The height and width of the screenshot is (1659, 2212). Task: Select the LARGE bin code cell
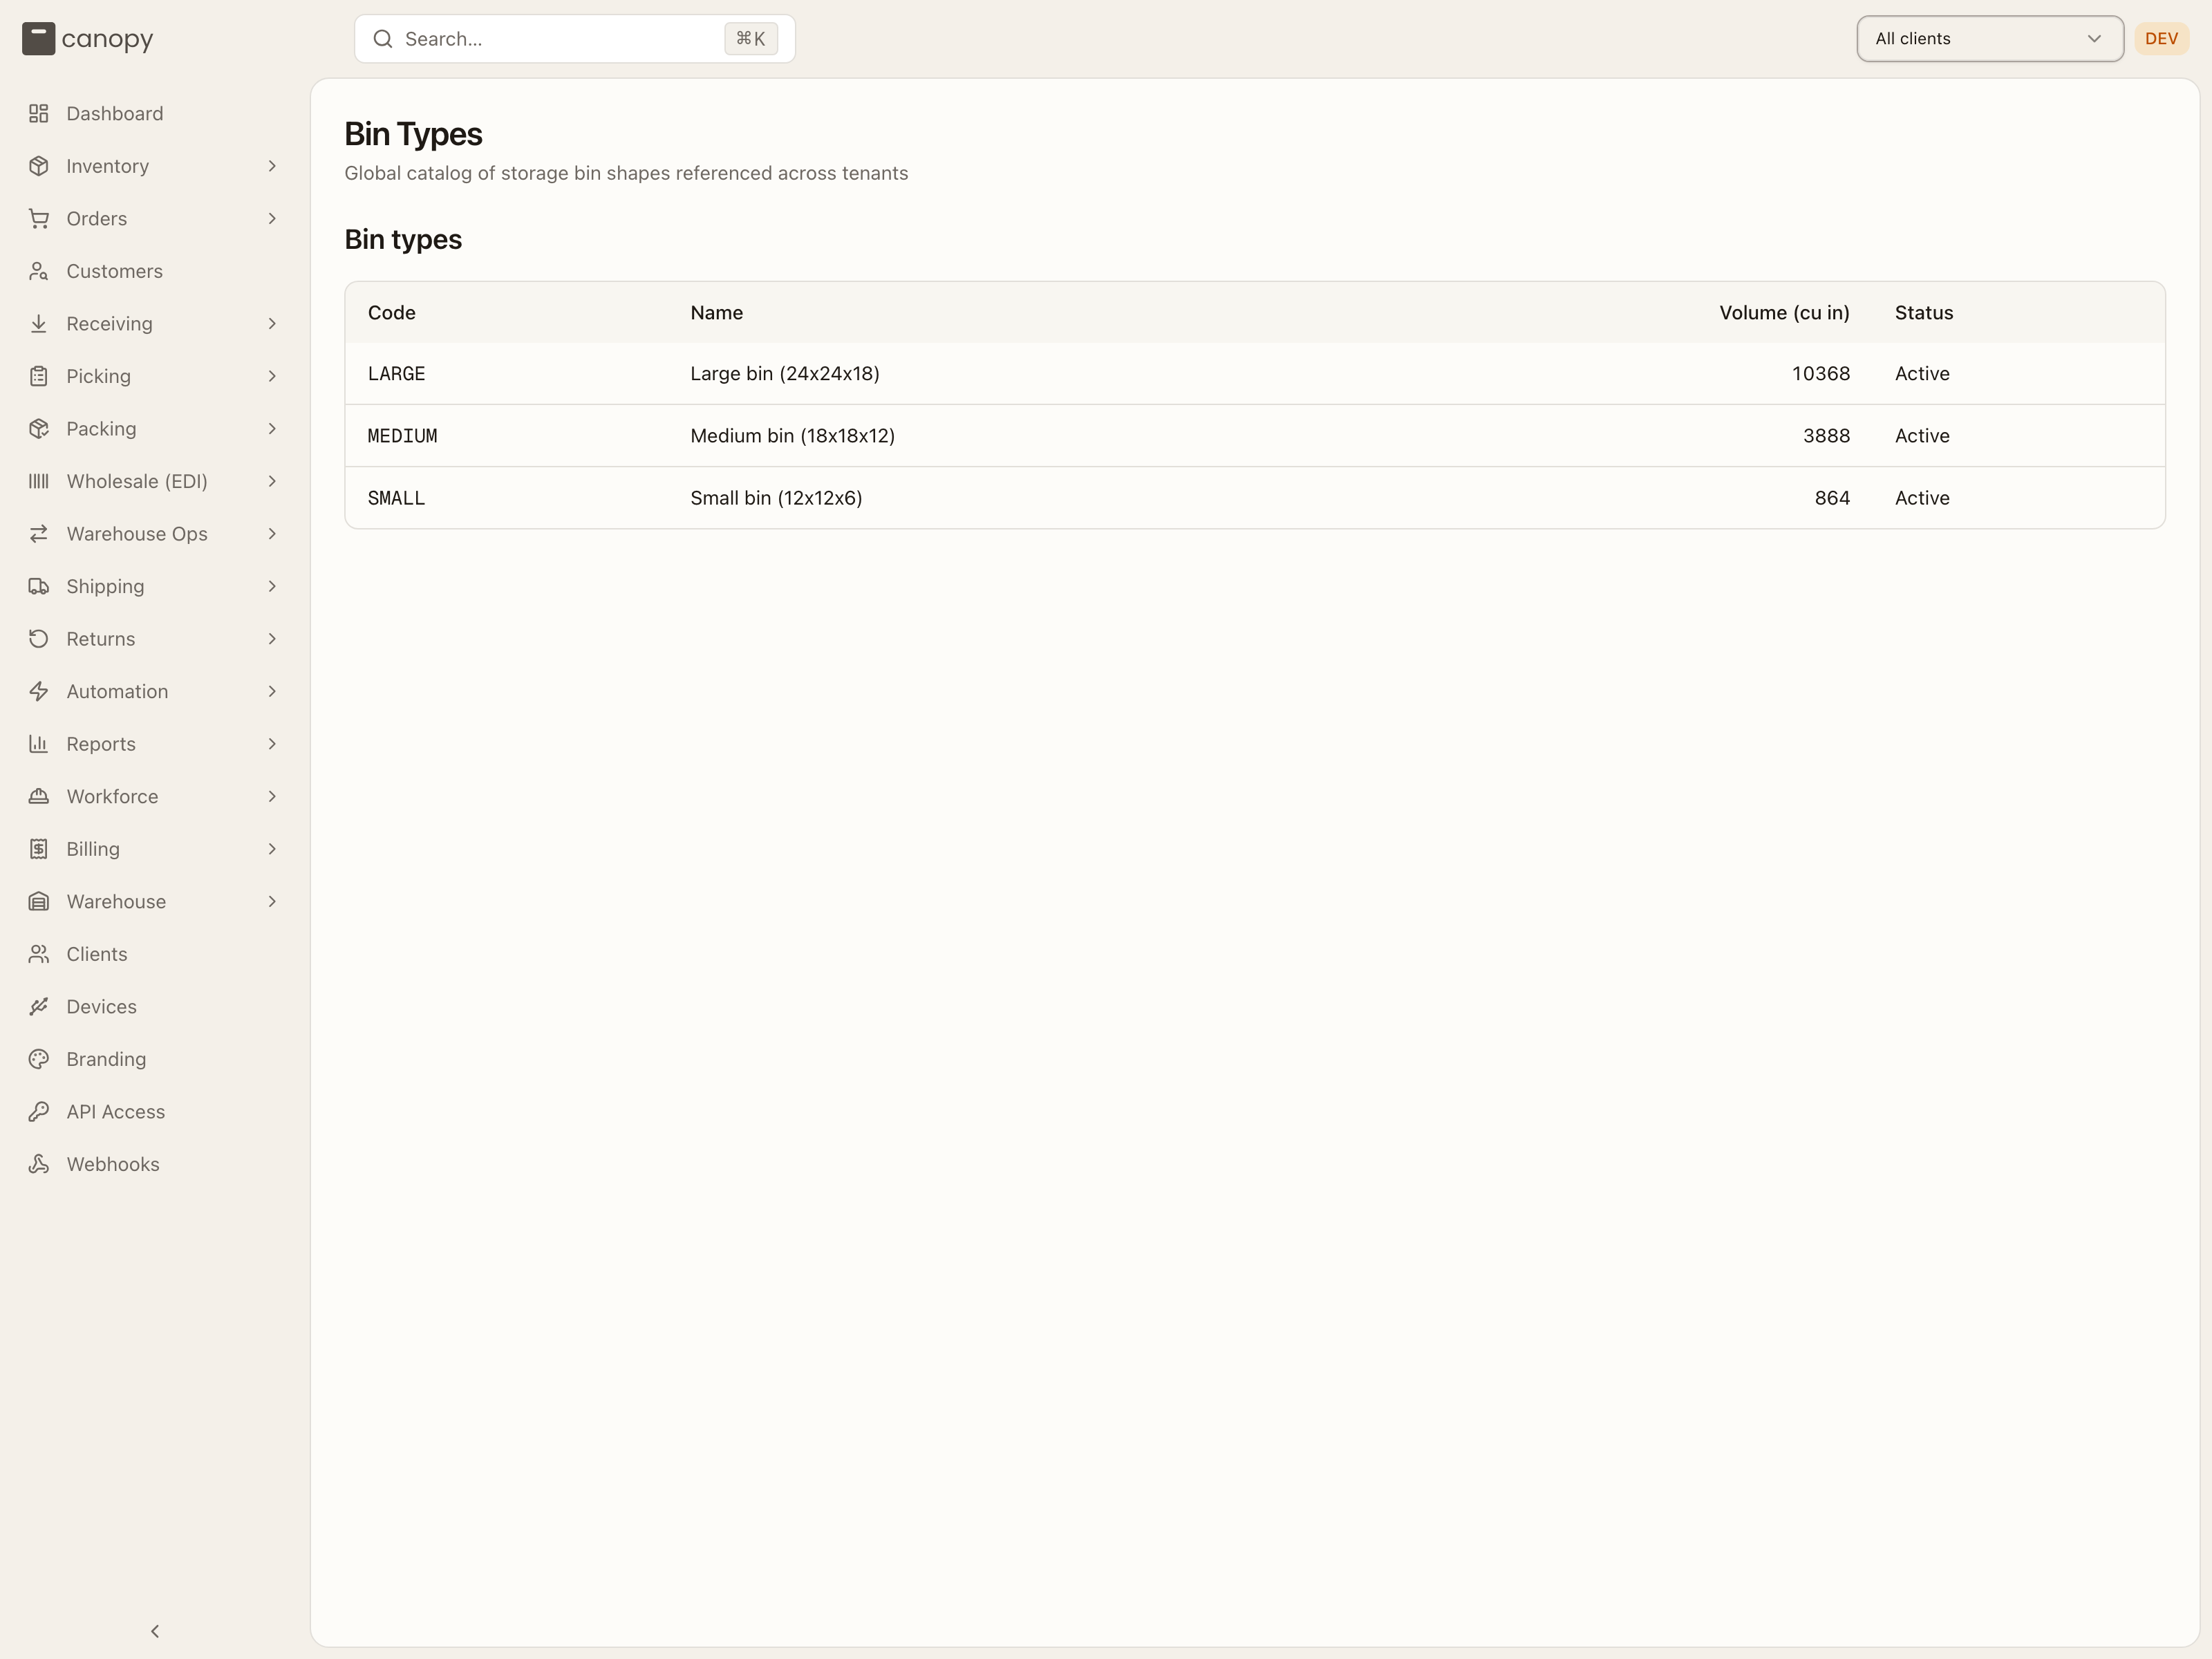(397, 374)
